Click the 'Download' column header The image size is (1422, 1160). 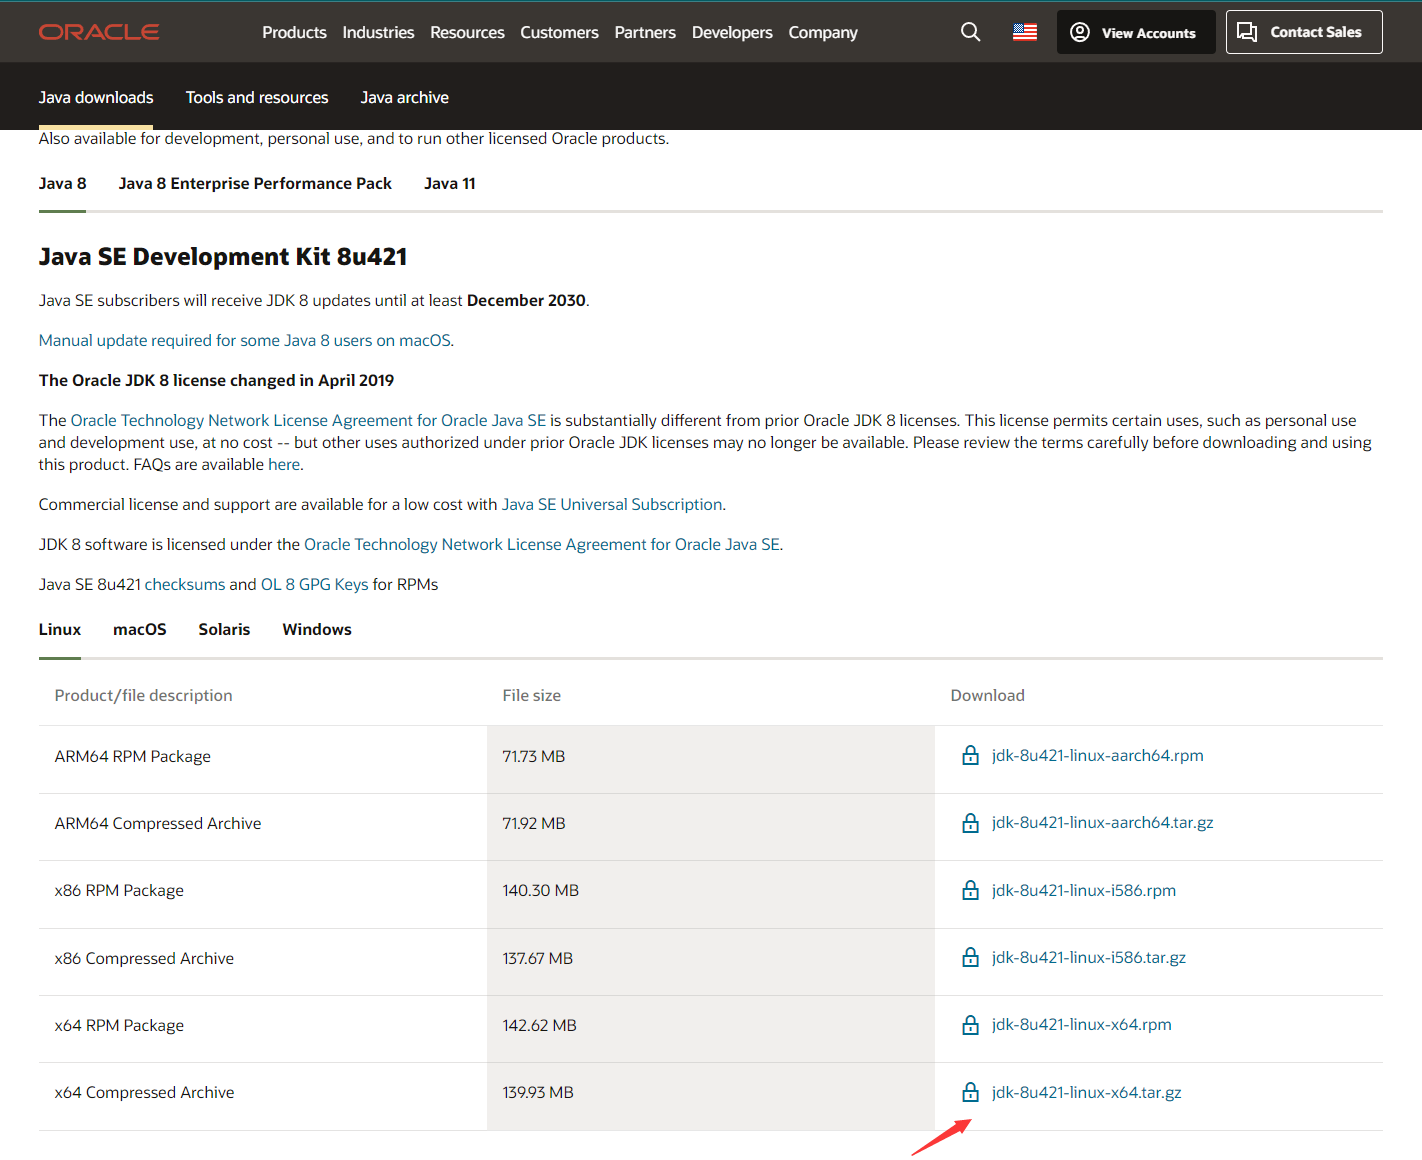(x=987, y=695)
